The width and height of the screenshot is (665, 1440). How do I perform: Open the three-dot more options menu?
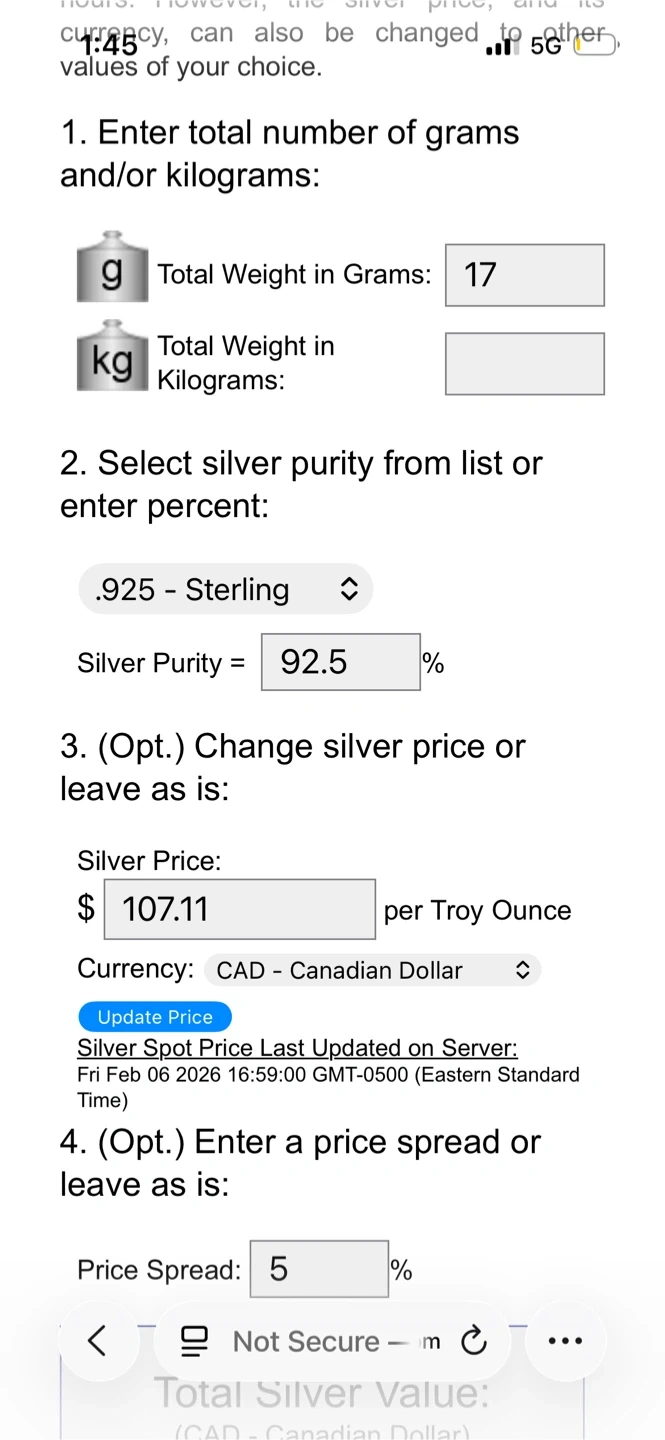(x=565, y=1341)
